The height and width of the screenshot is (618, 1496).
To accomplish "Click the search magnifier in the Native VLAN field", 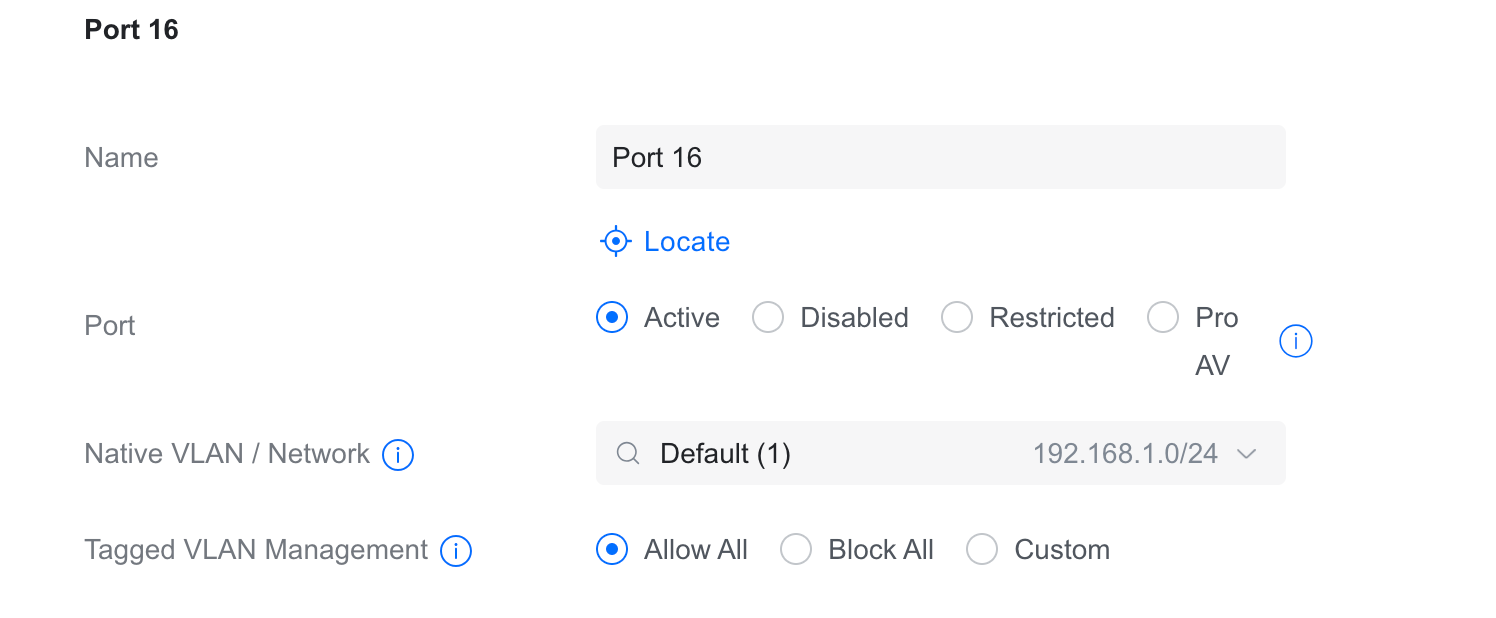I will (628, 454).
